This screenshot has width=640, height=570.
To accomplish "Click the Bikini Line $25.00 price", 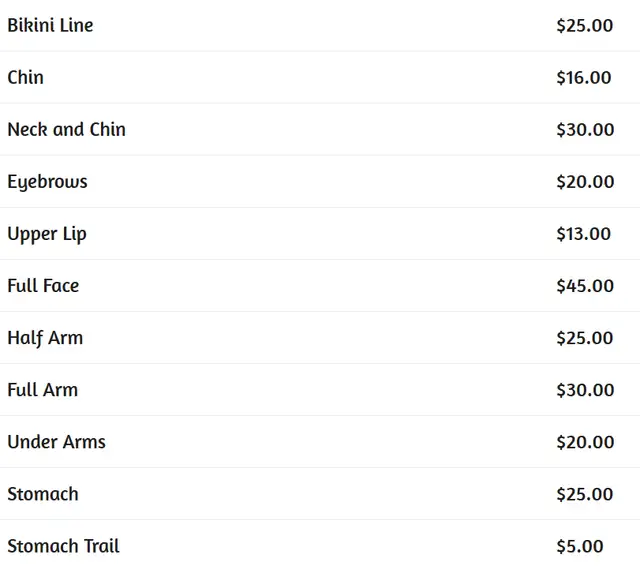I will point(584,26).
